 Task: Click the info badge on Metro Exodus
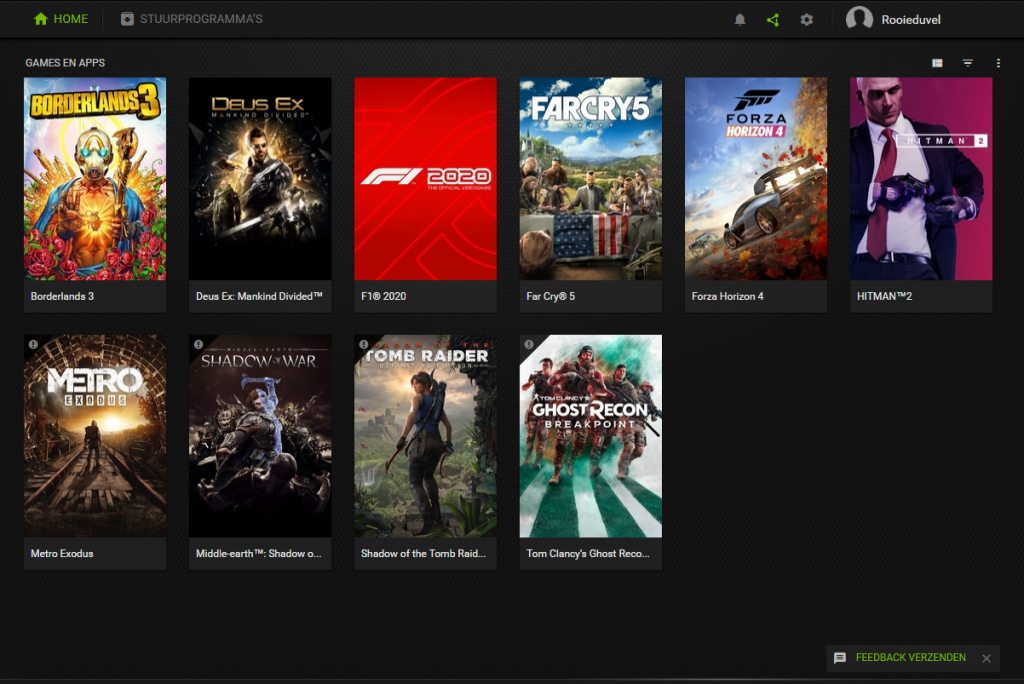pos(33,344)
